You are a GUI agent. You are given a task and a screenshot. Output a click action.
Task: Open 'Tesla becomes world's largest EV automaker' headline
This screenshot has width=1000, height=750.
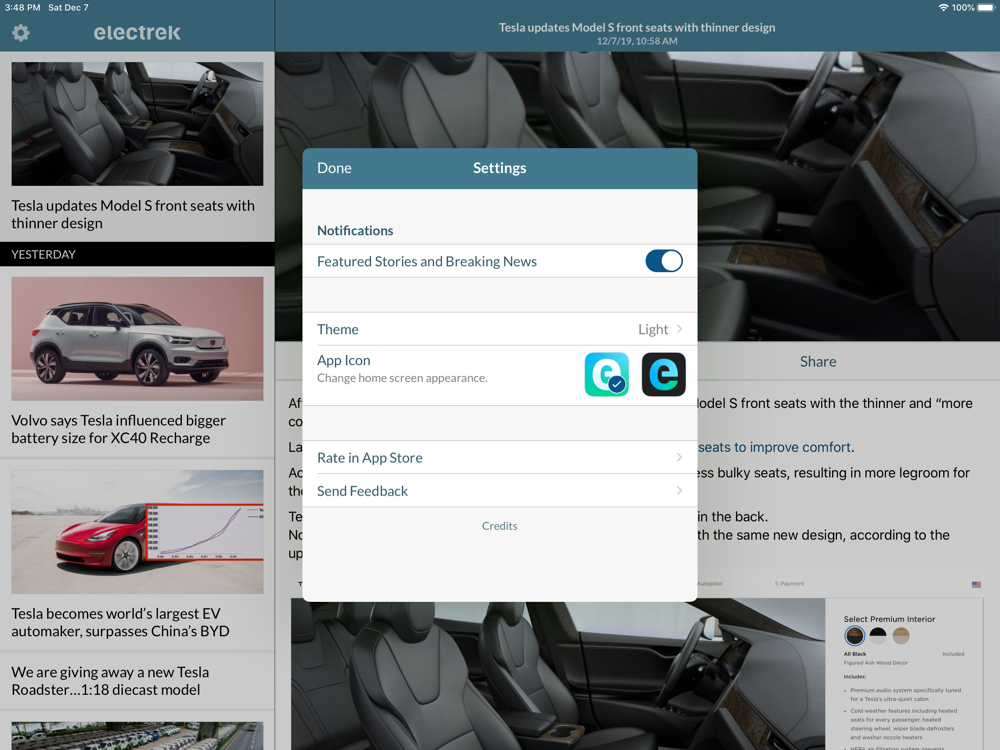pos(120,622)
